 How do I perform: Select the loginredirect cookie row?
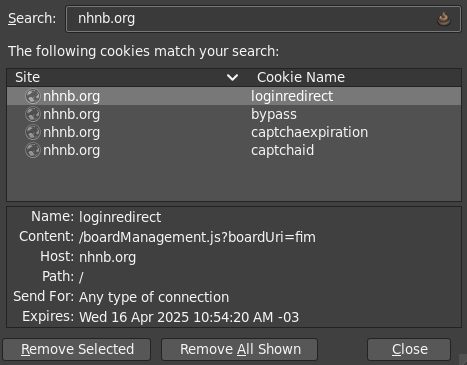coord(234,96)
